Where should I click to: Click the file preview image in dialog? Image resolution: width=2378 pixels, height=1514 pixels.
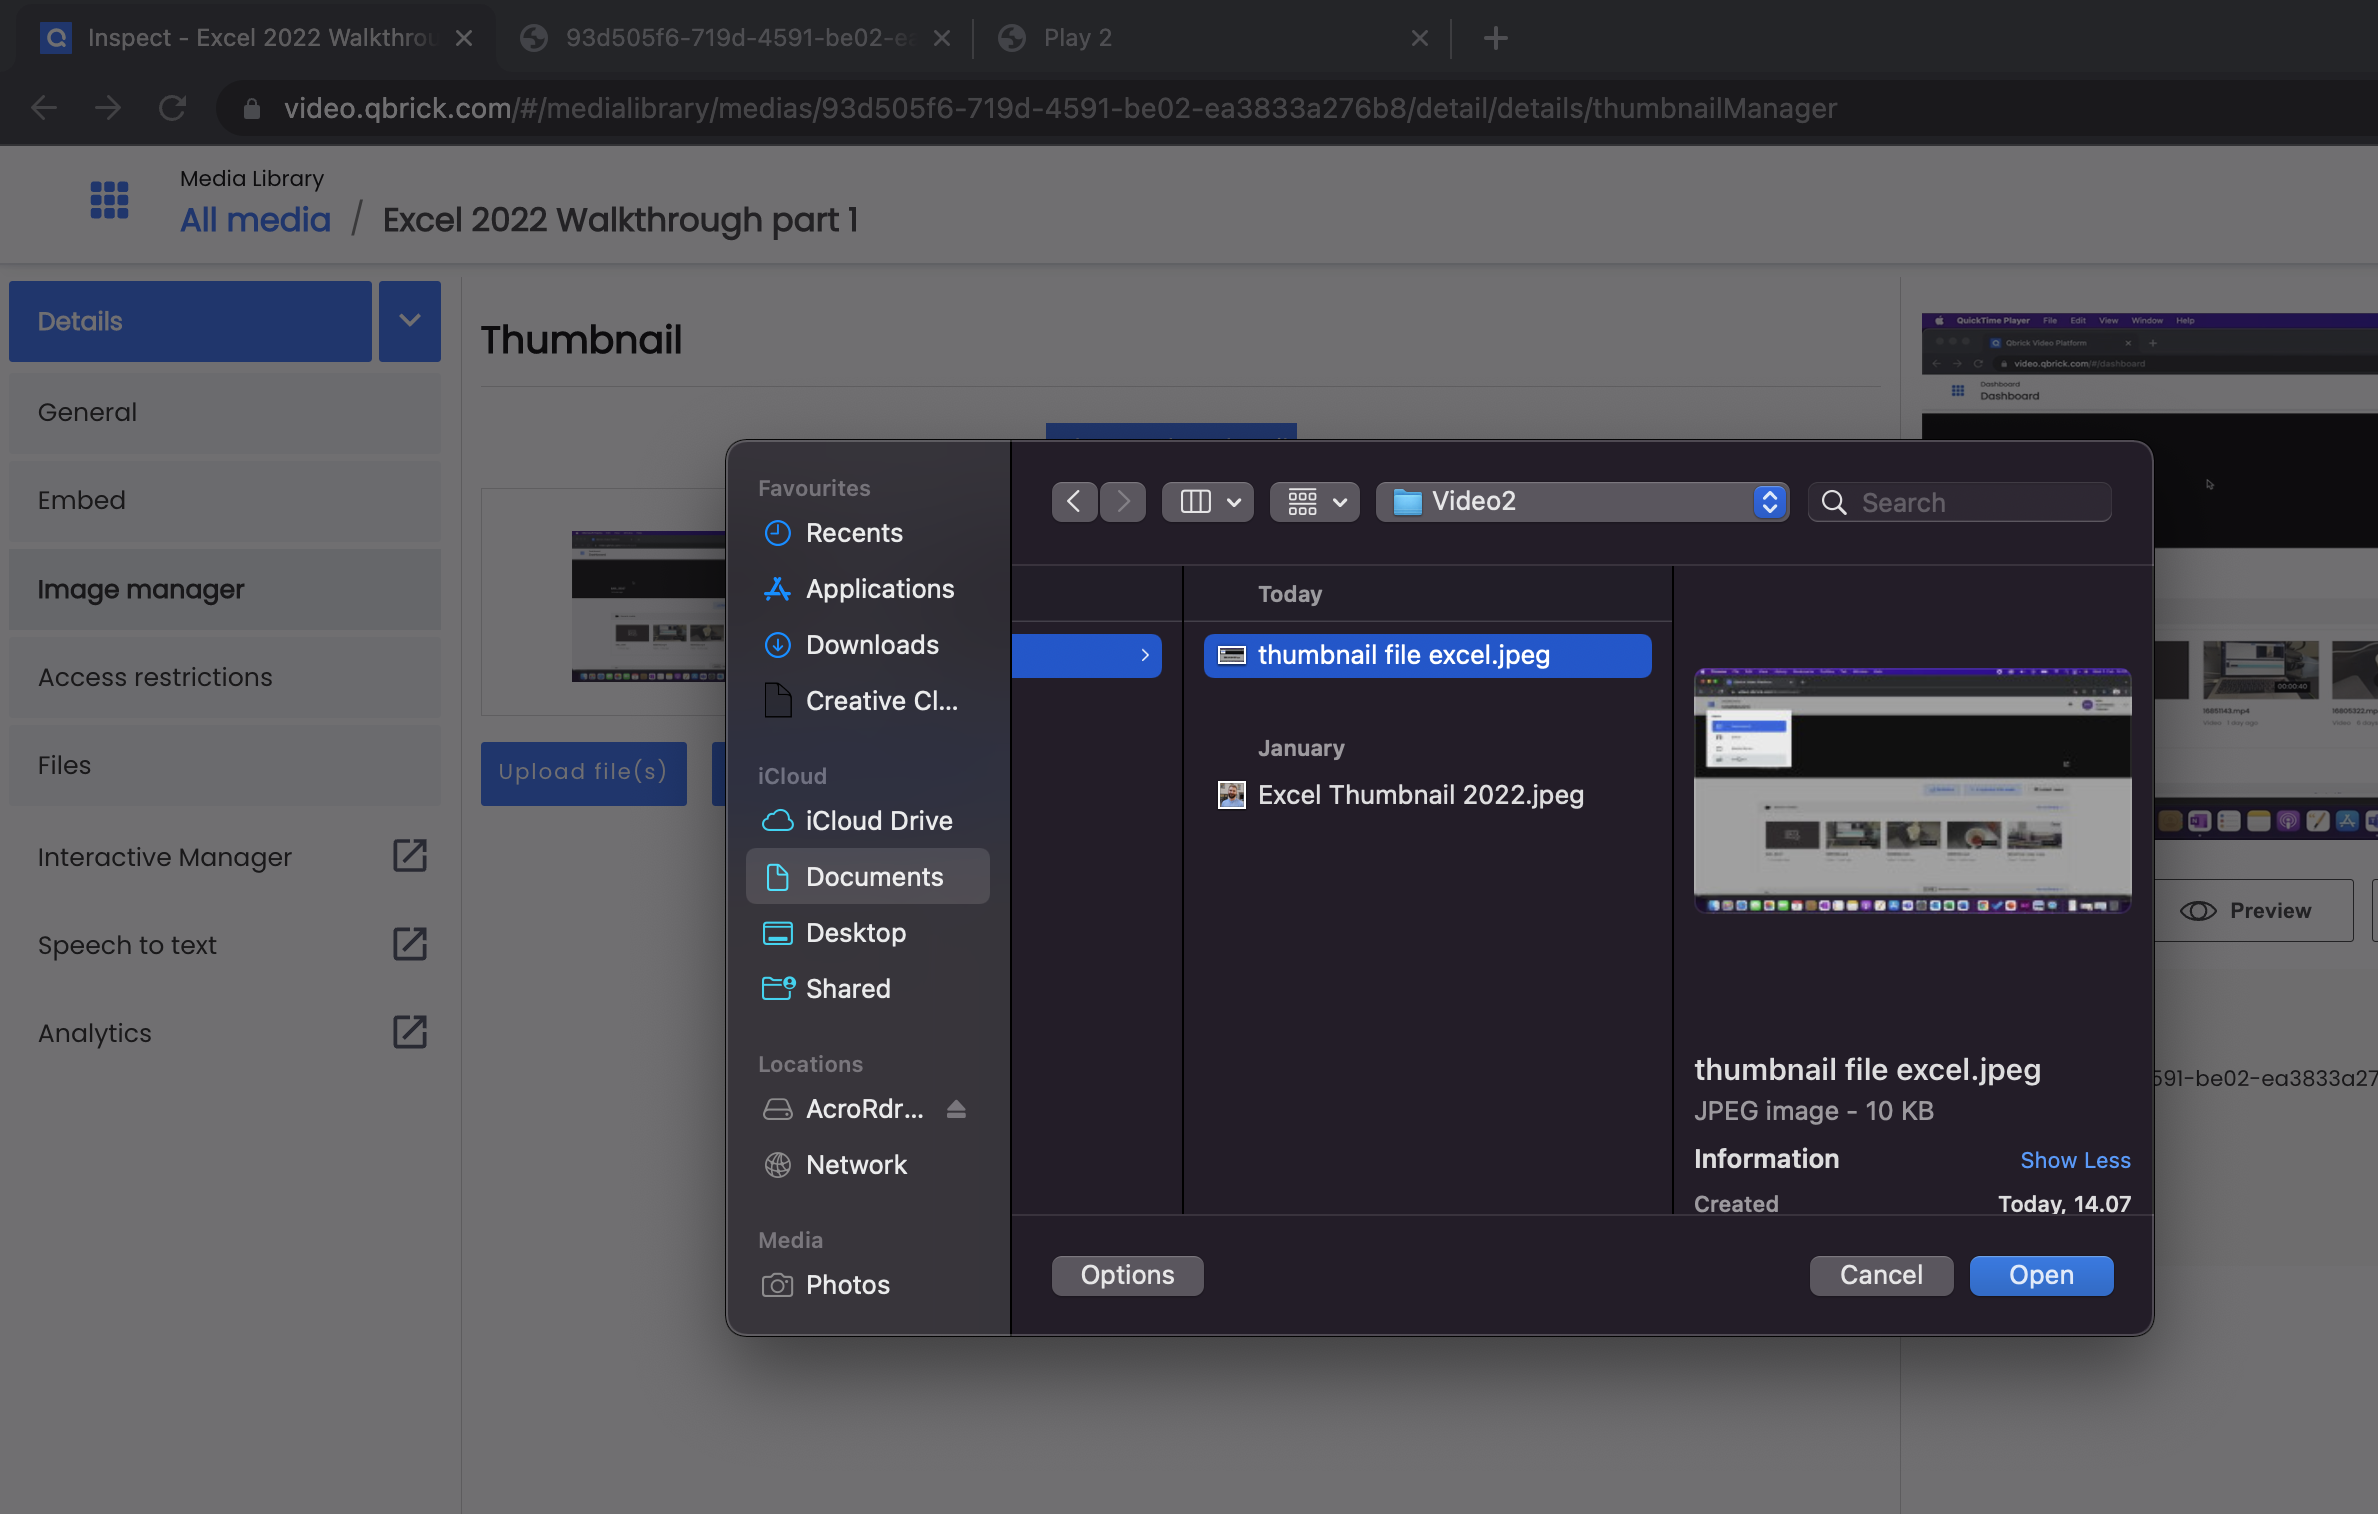tap(1912, 791)
